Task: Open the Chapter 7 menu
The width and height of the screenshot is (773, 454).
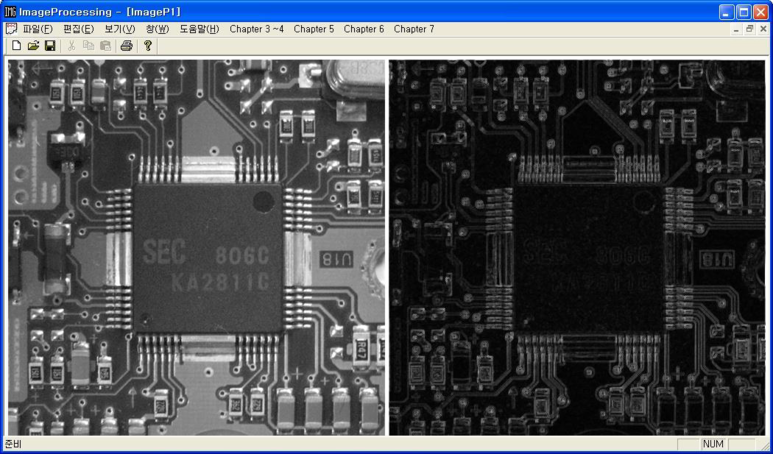Action: pyautogui.click(x=414, y=29)
